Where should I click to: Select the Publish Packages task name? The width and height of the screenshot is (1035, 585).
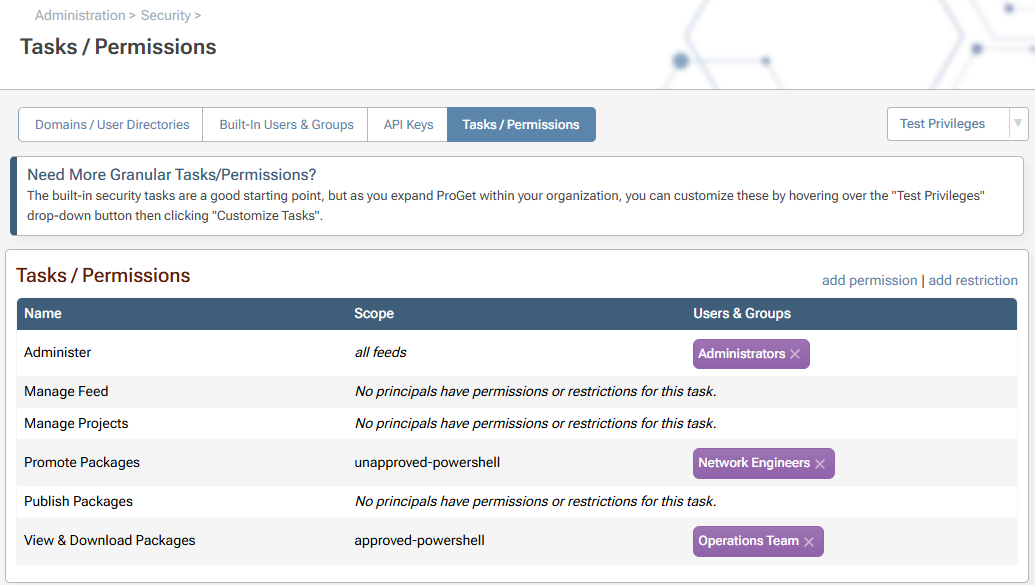point(78,501)
